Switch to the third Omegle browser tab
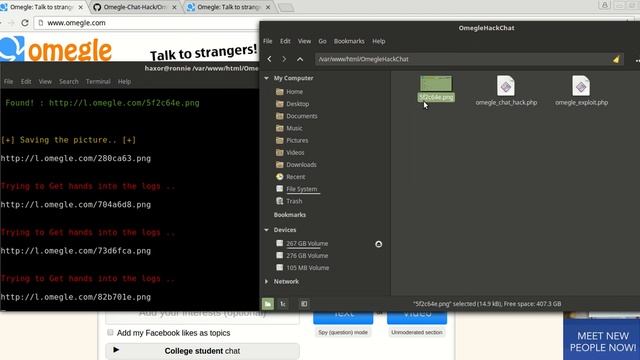Image resolution: width=640 pixels, height=360 pixels. click(229, 7)
